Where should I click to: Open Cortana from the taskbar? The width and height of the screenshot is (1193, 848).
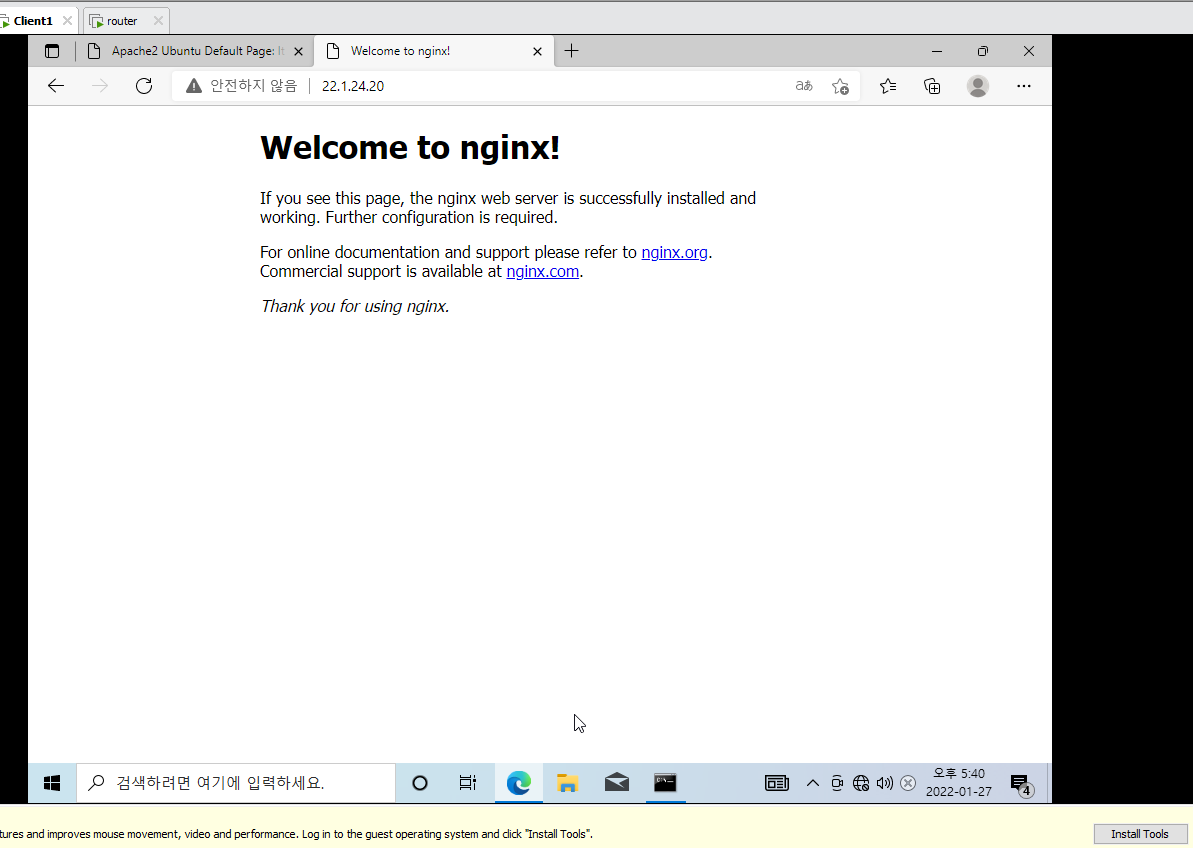click(x=419, y=783)
